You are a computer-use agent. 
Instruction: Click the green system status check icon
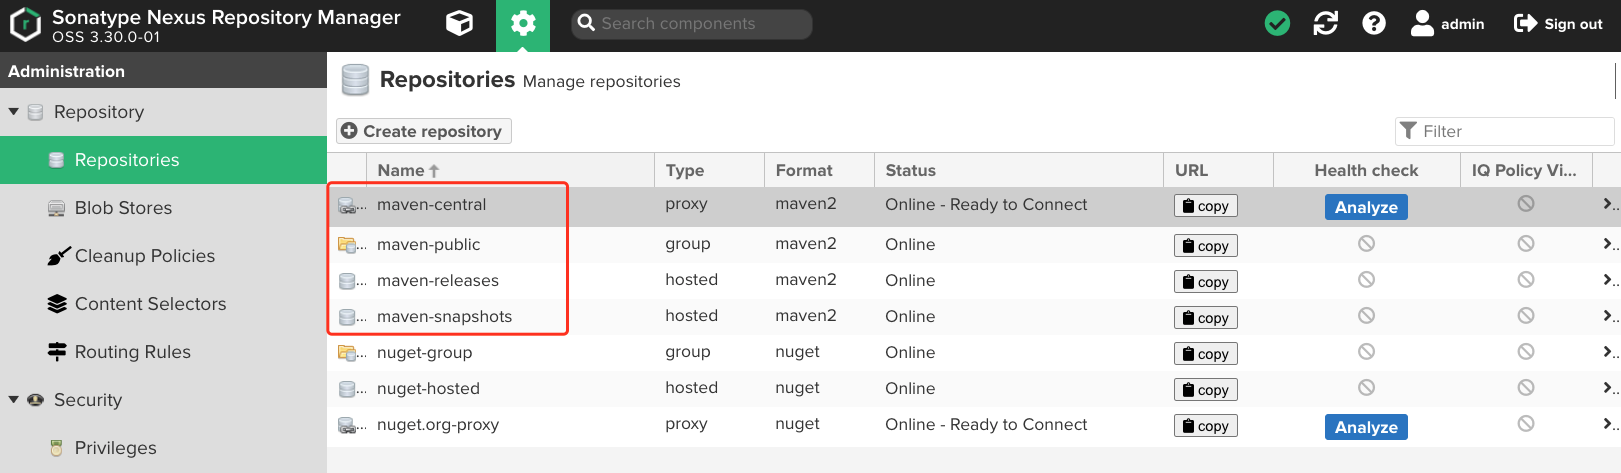pos(1277,23)
